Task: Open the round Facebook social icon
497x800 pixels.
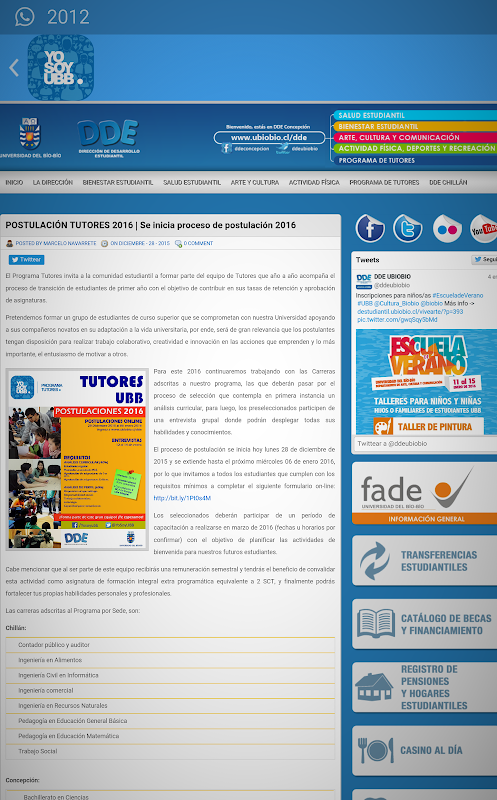Action: 370,228
